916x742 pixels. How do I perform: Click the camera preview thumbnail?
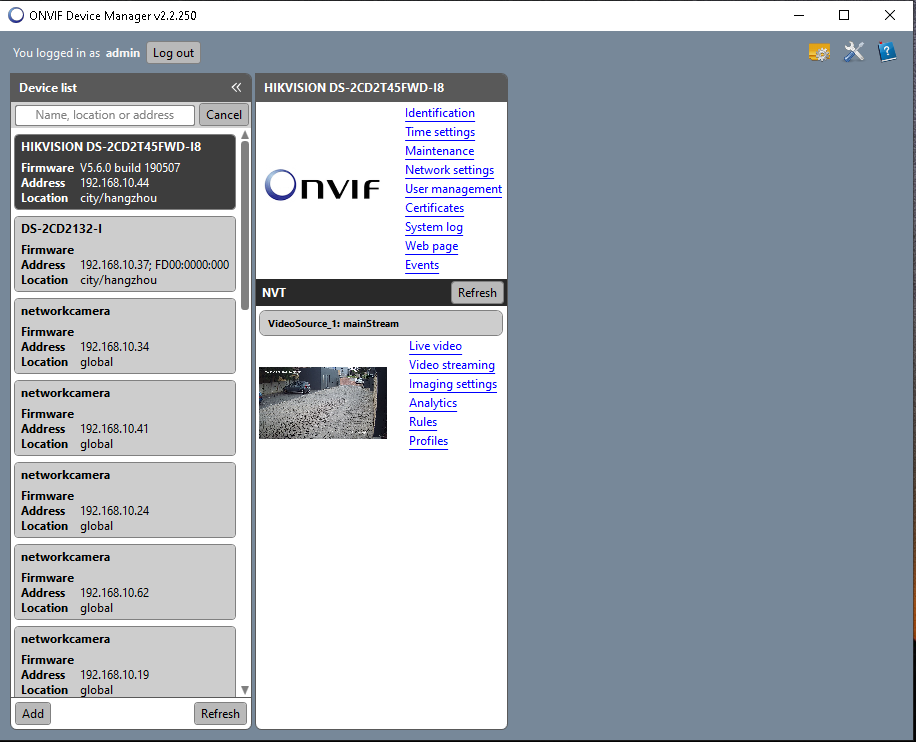[x=322, y=403]
